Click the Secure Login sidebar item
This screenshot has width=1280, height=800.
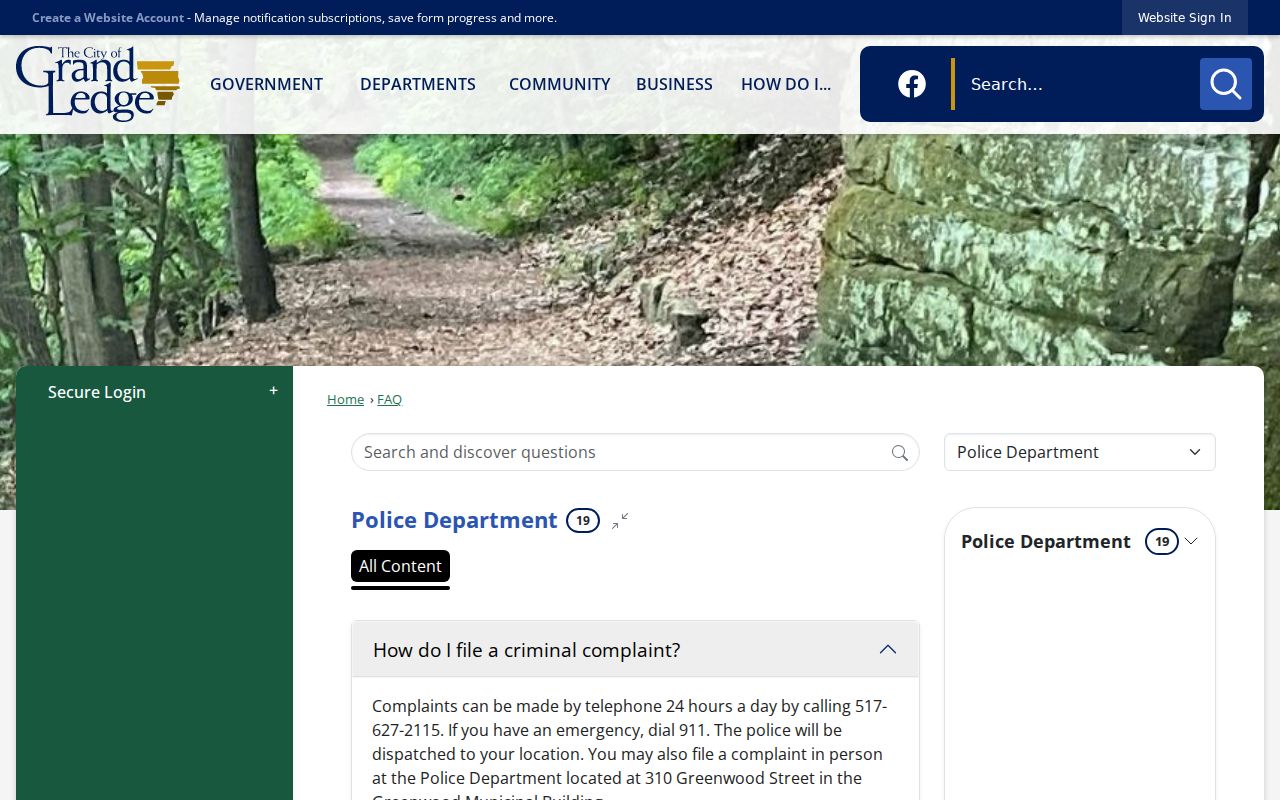154,392
